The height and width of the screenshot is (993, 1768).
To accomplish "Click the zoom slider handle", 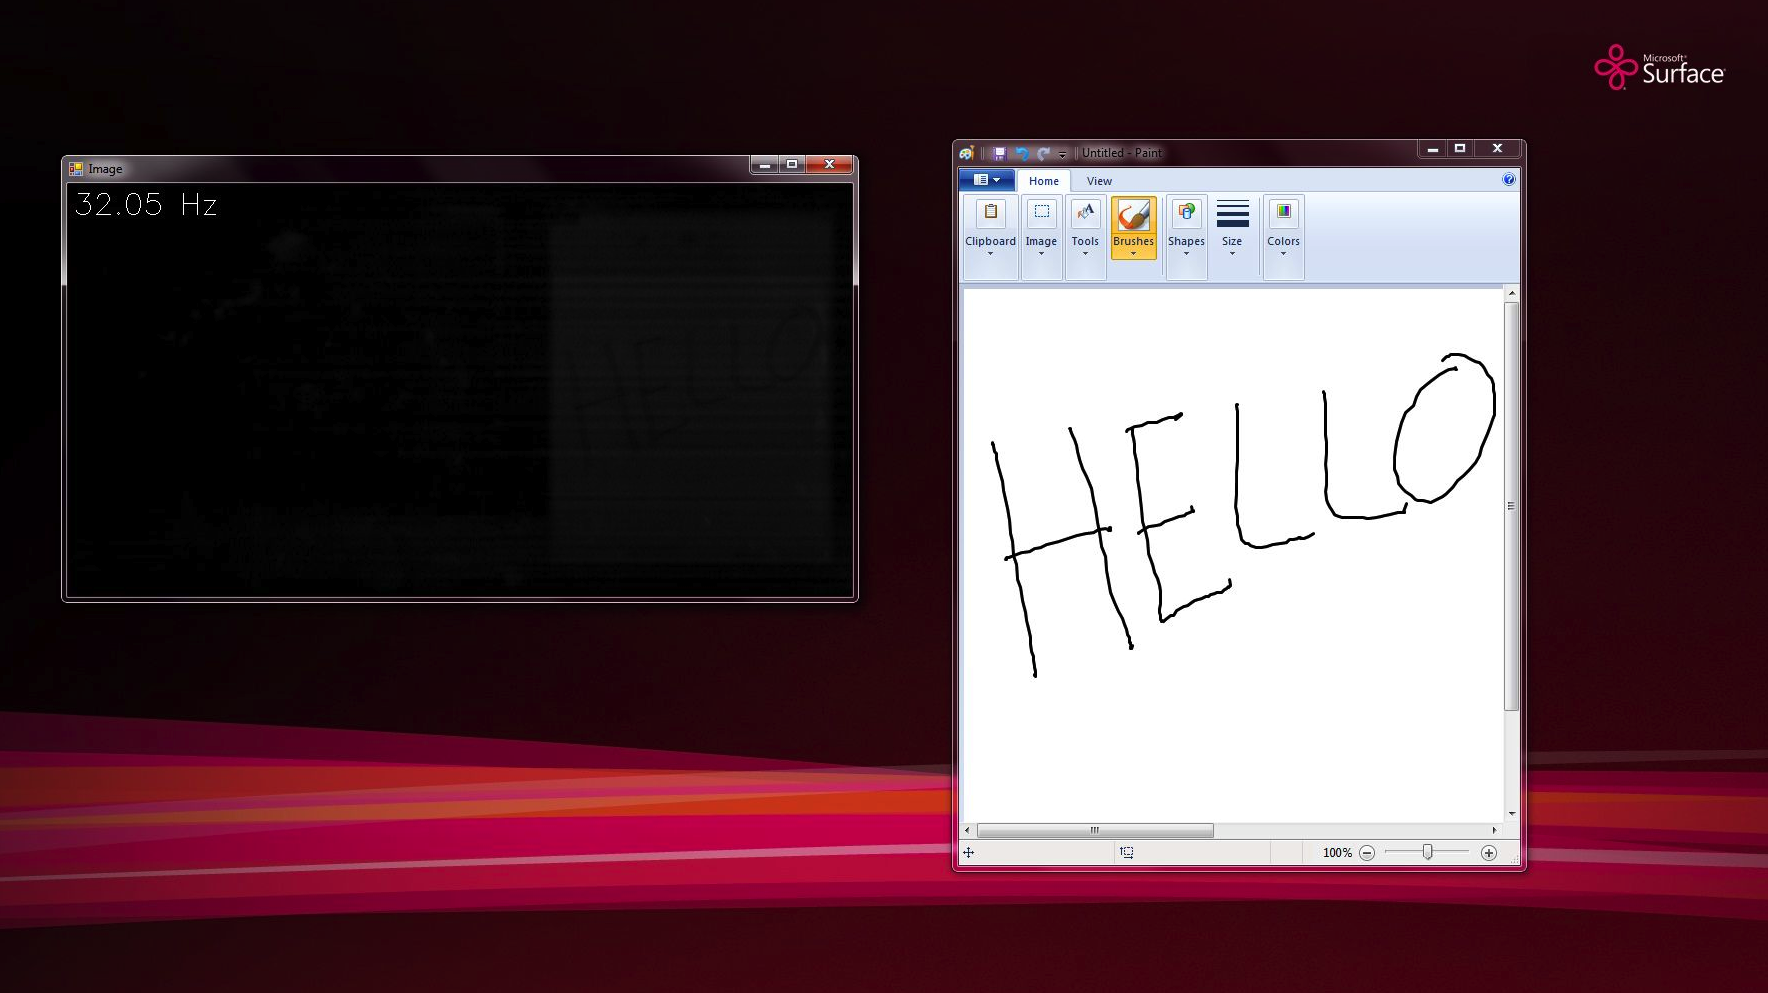I will point(1428,852).
